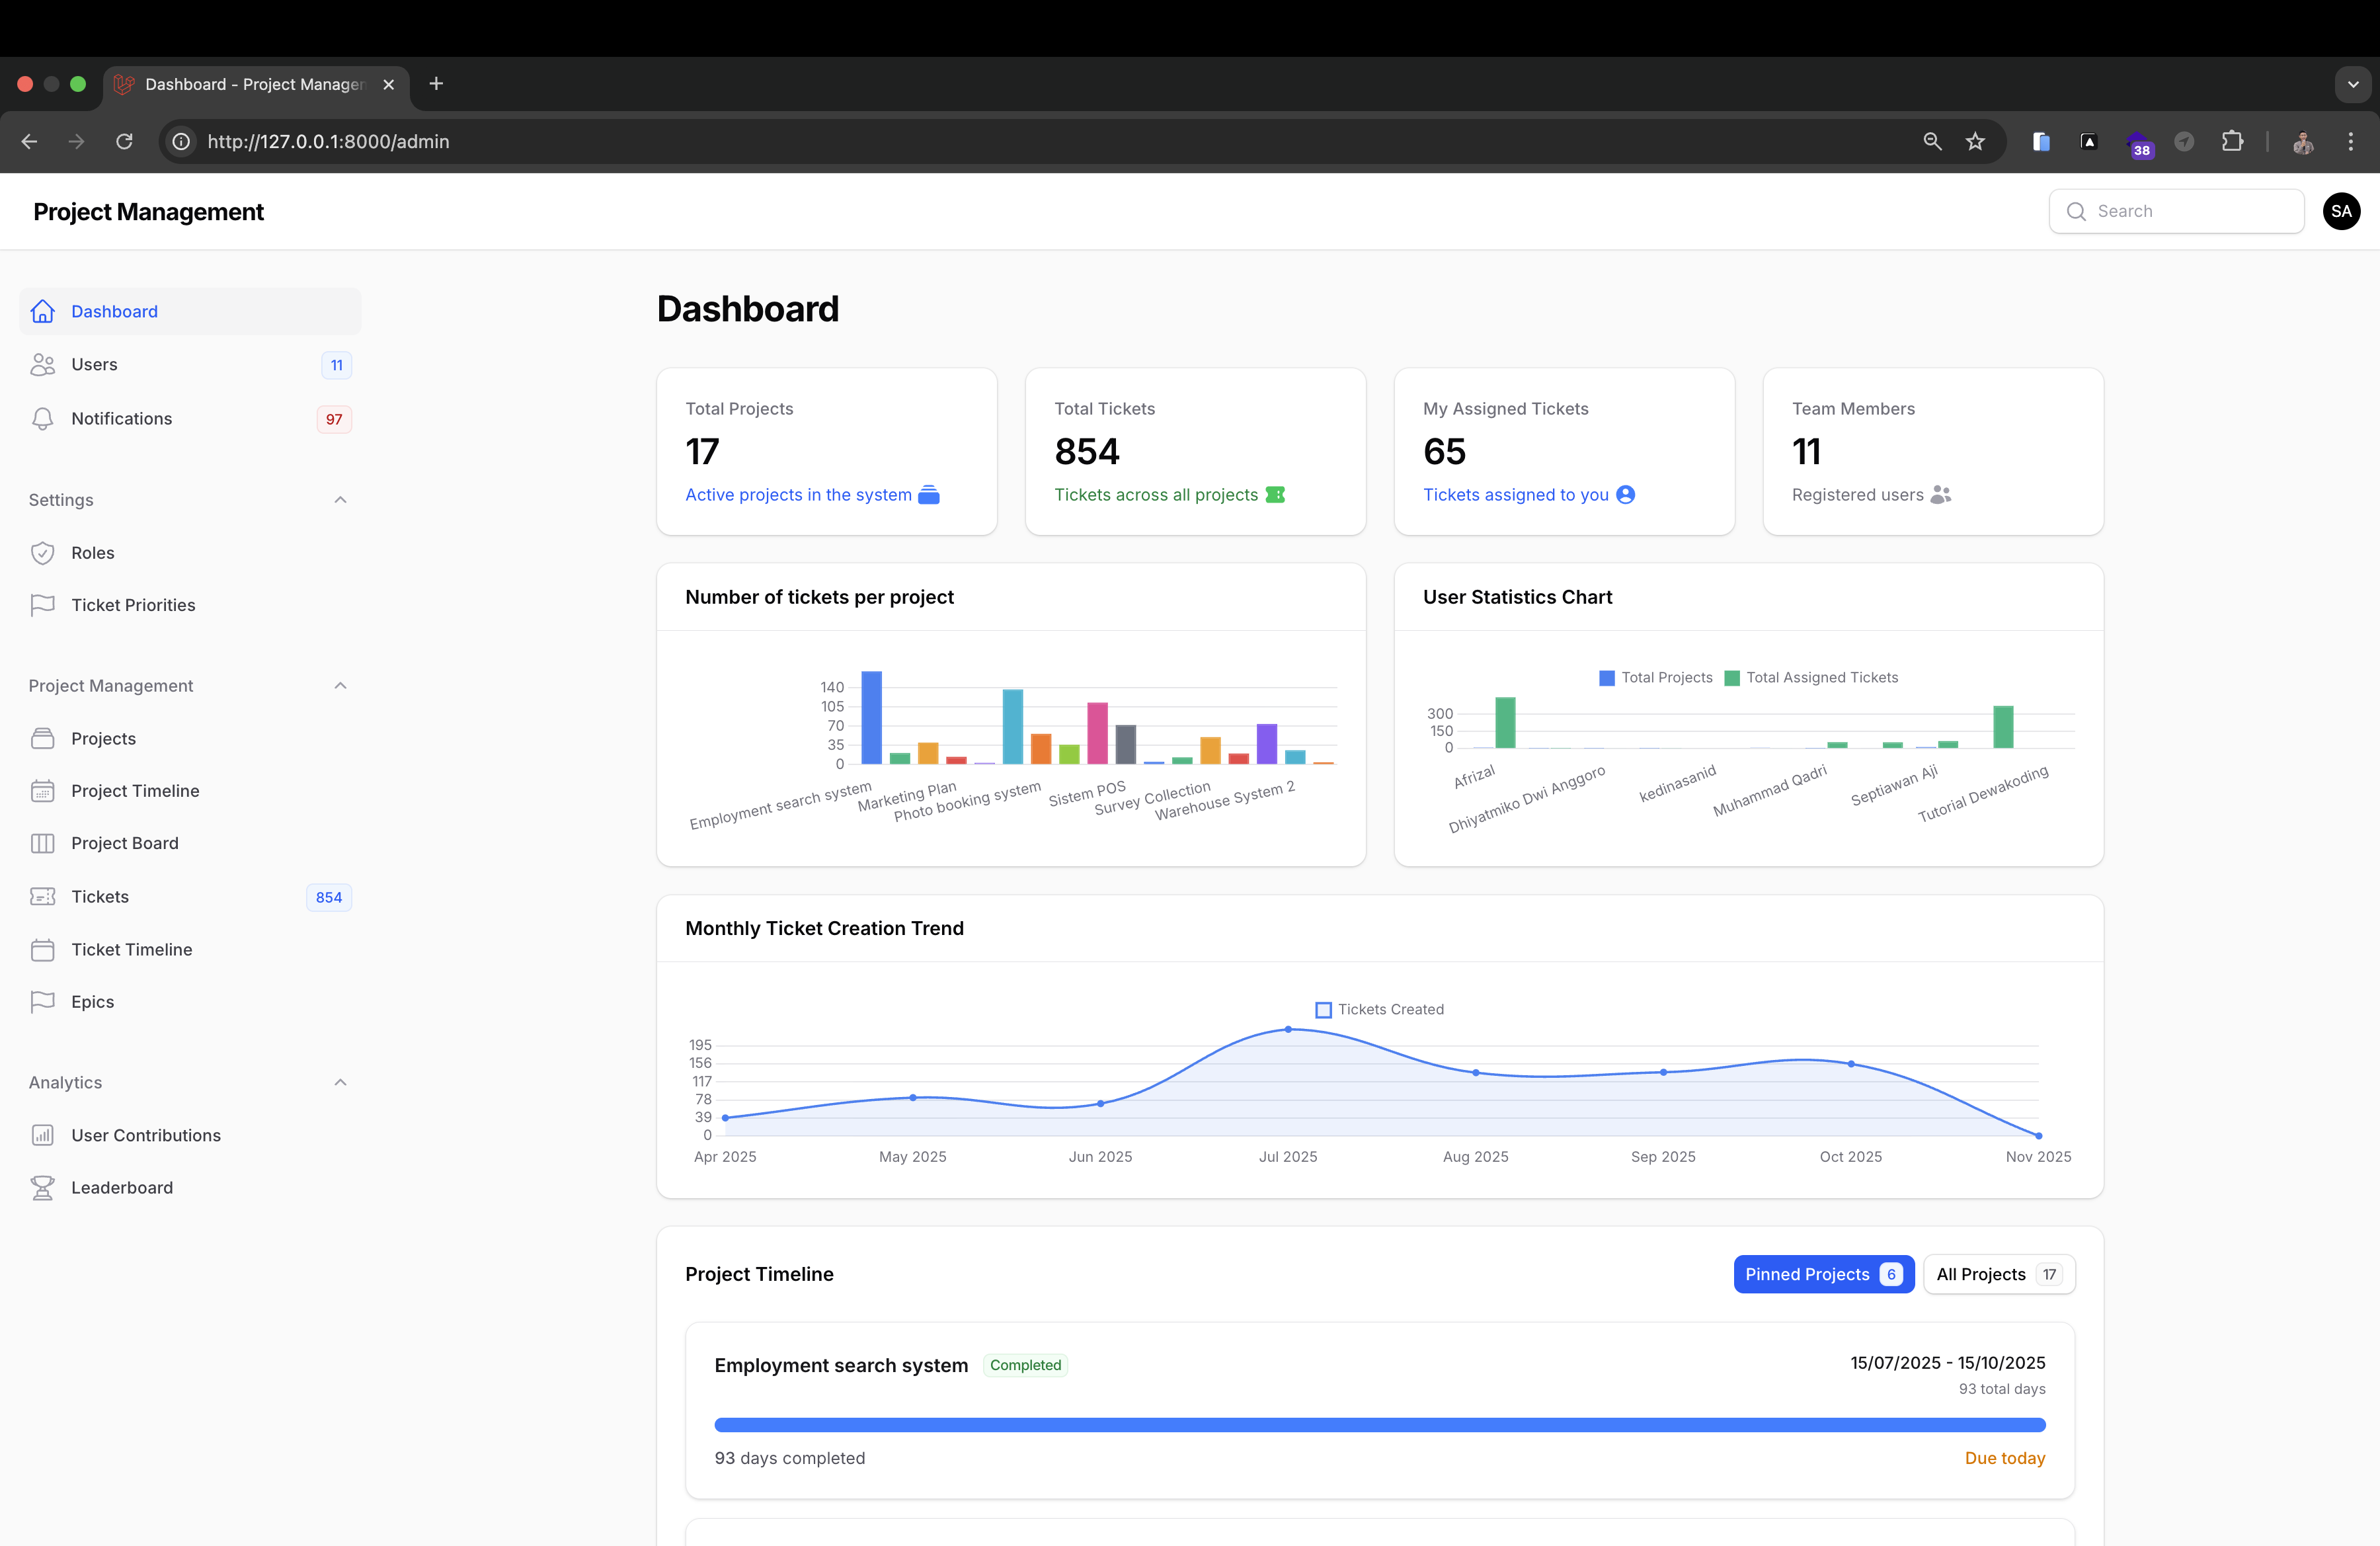
Task: Click the Tickets icon in sidebar
Action: pos(42,897)
